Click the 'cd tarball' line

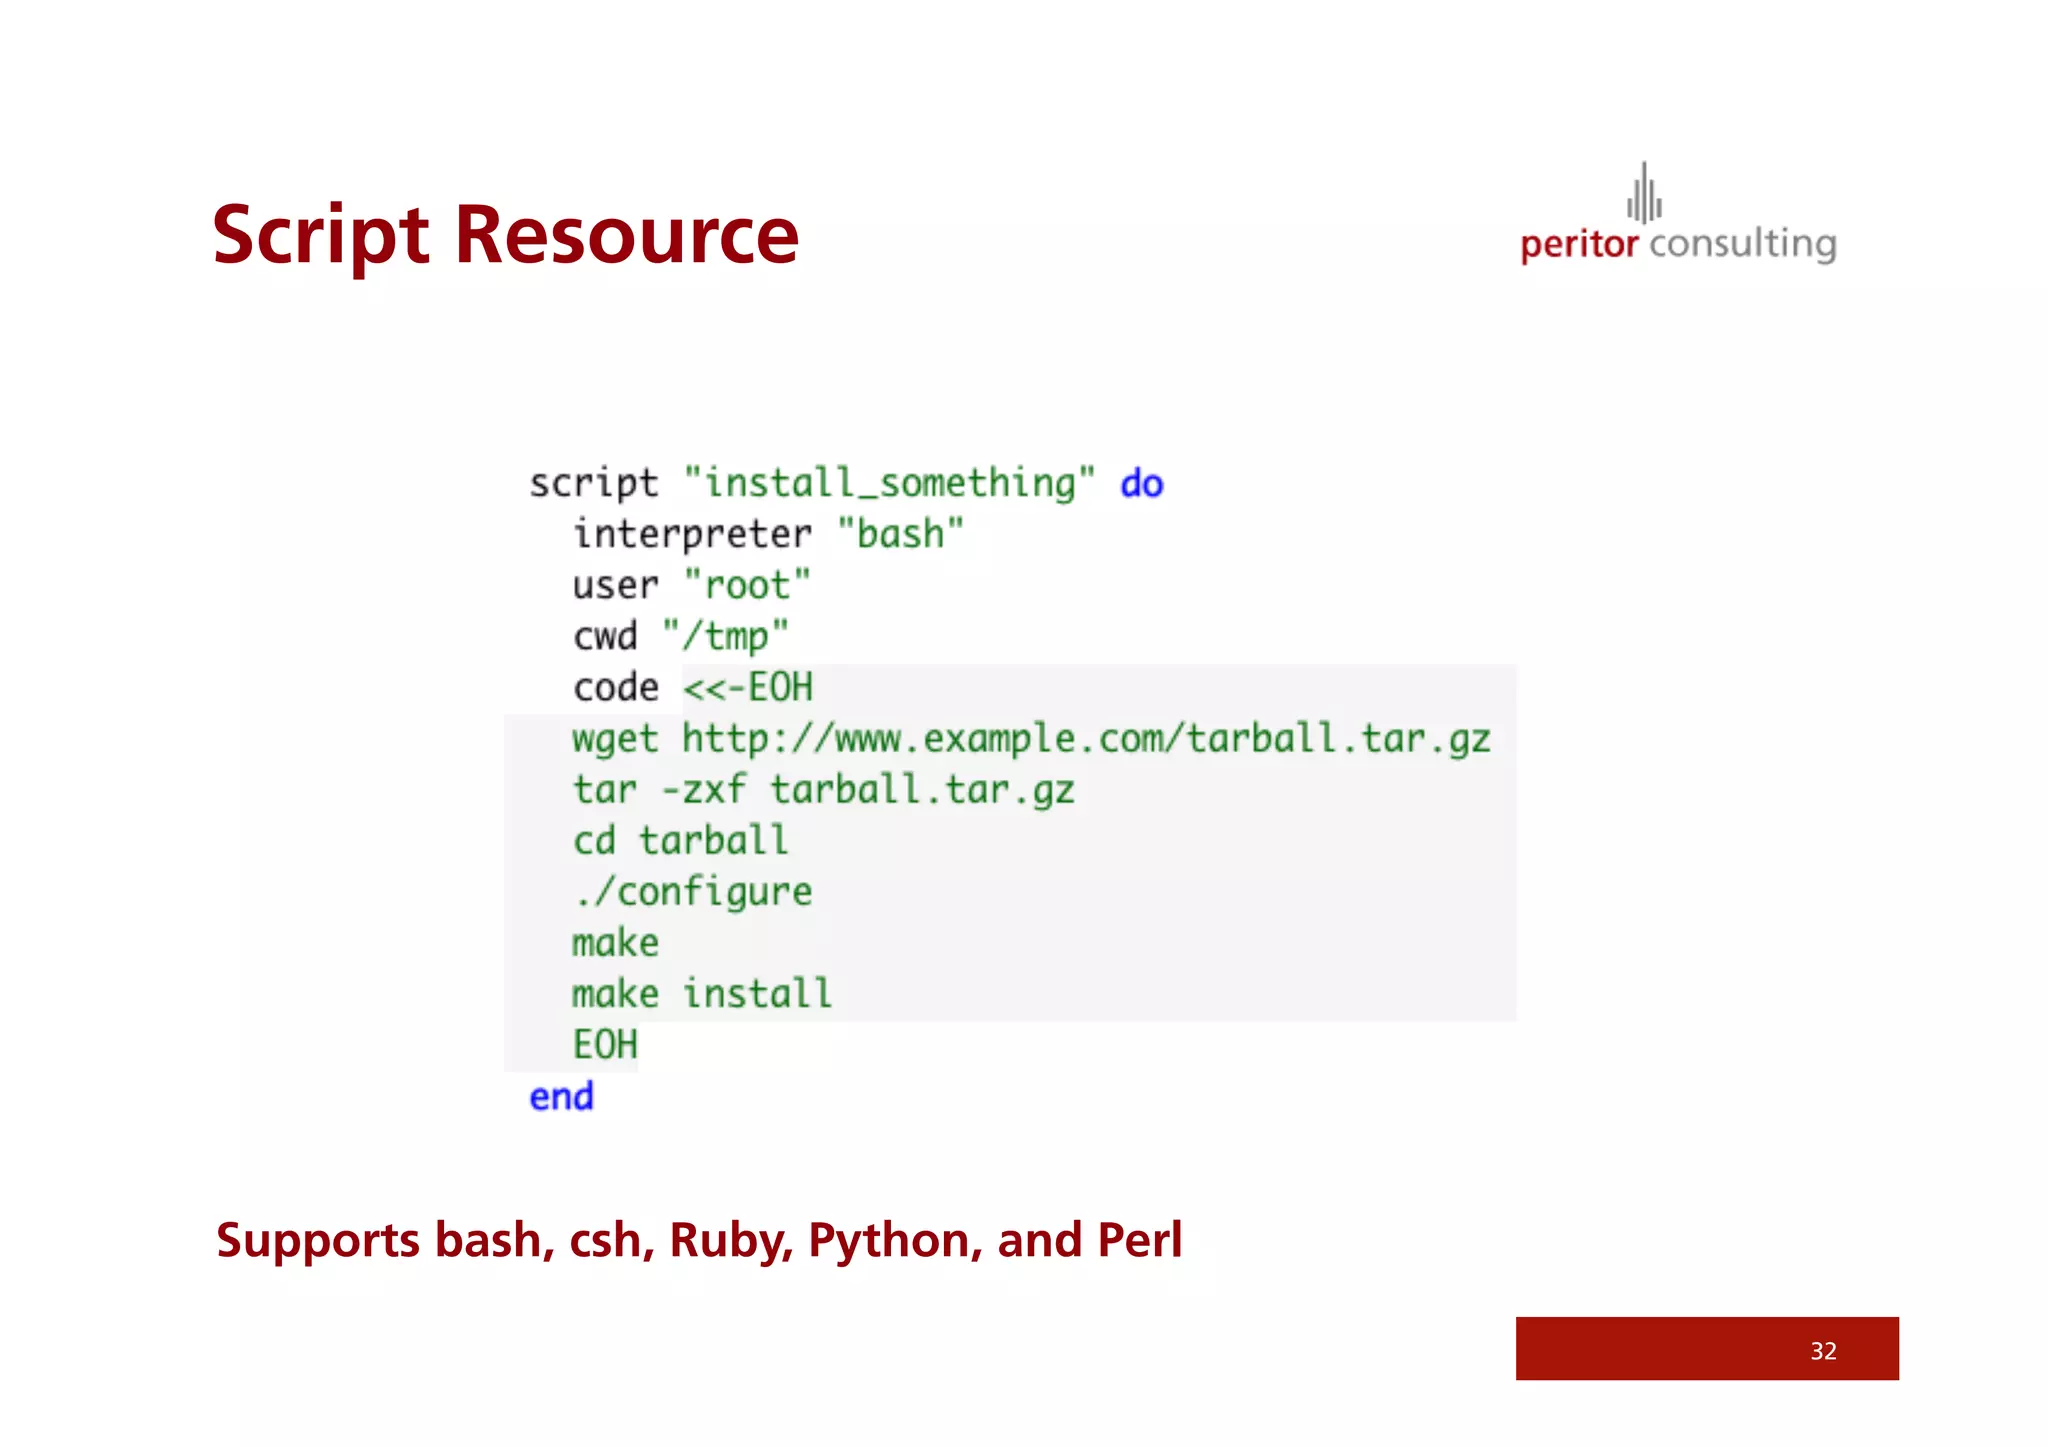(x=680, y=841)
